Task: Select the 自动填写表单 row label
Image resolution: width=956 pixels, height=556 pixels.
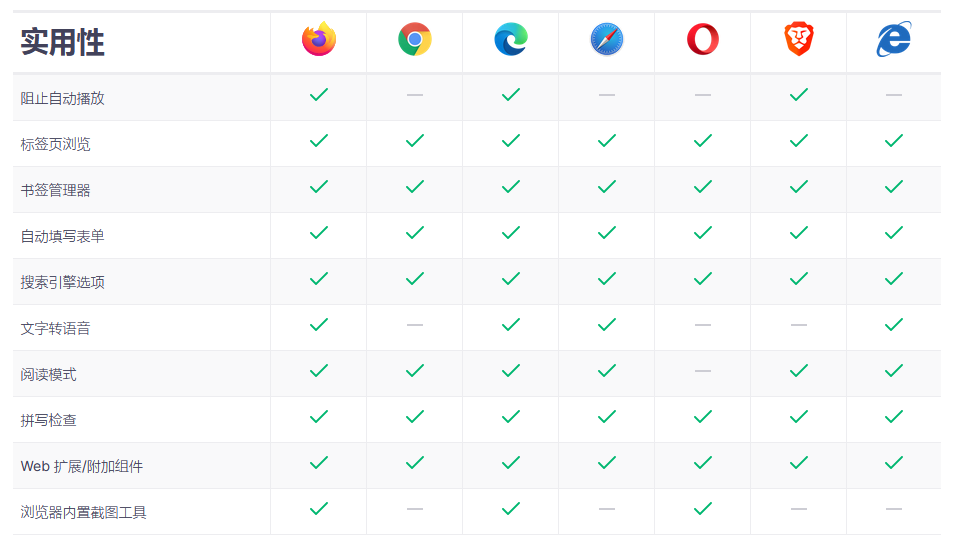Action: [63, 236]
